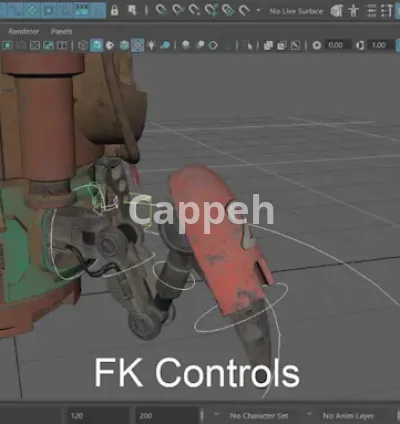This screenshot has width=400, height=424.
Task: Toggle multisample anti-aliasing ring icon
Action: 213,45
